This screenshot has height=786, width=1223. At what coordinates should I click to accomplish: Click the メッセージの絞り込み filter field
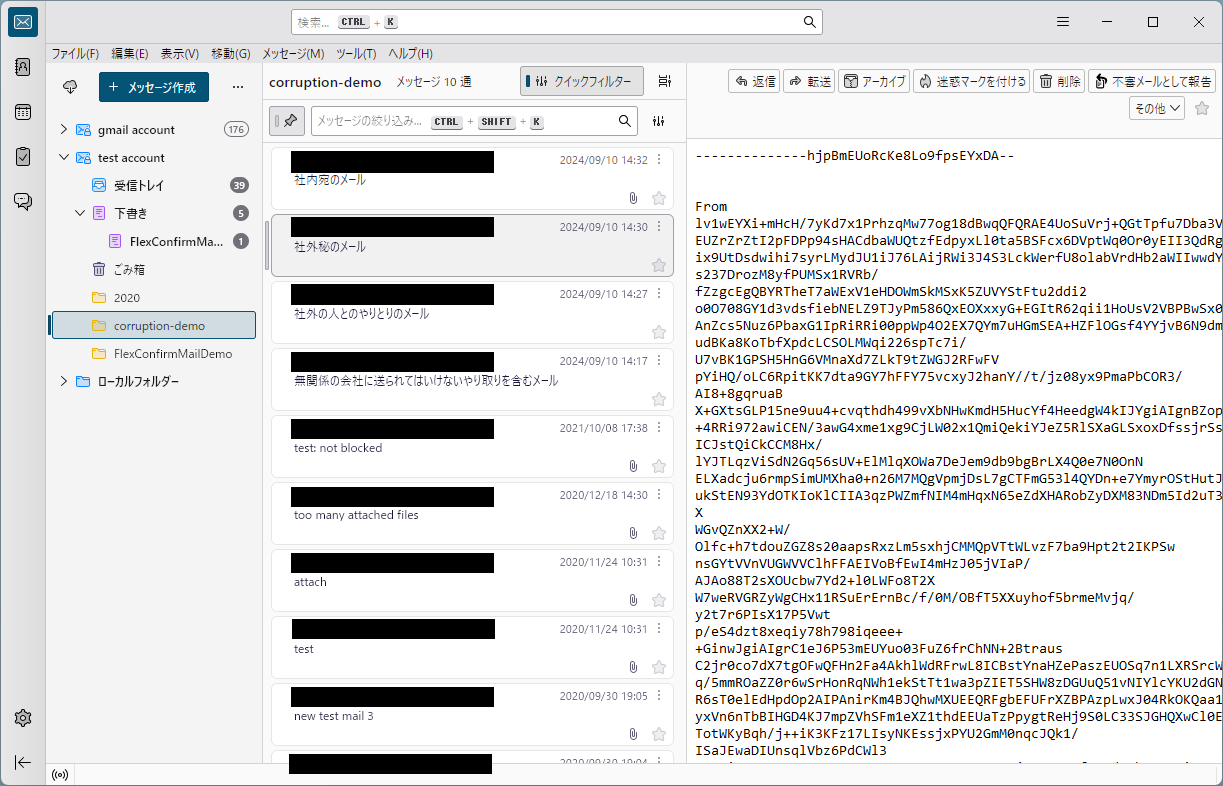coord(474,121)
